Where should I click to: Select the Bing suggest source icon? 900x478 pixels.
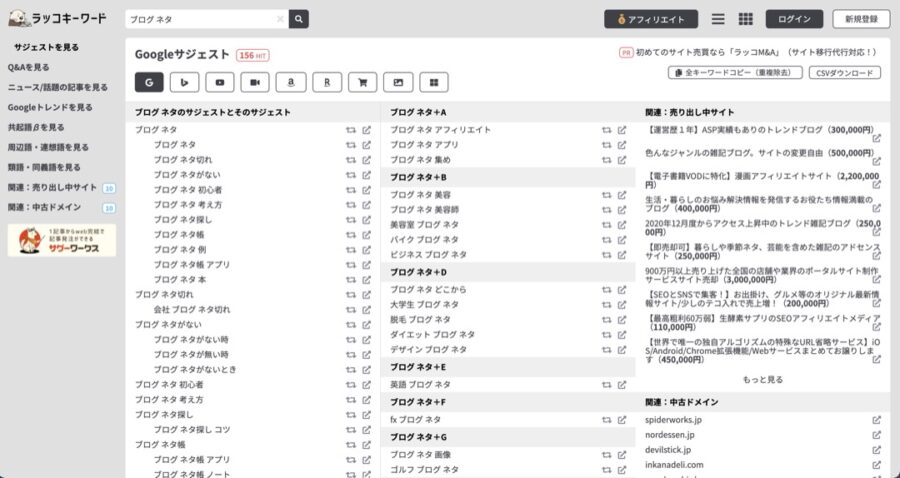[185, 83]
